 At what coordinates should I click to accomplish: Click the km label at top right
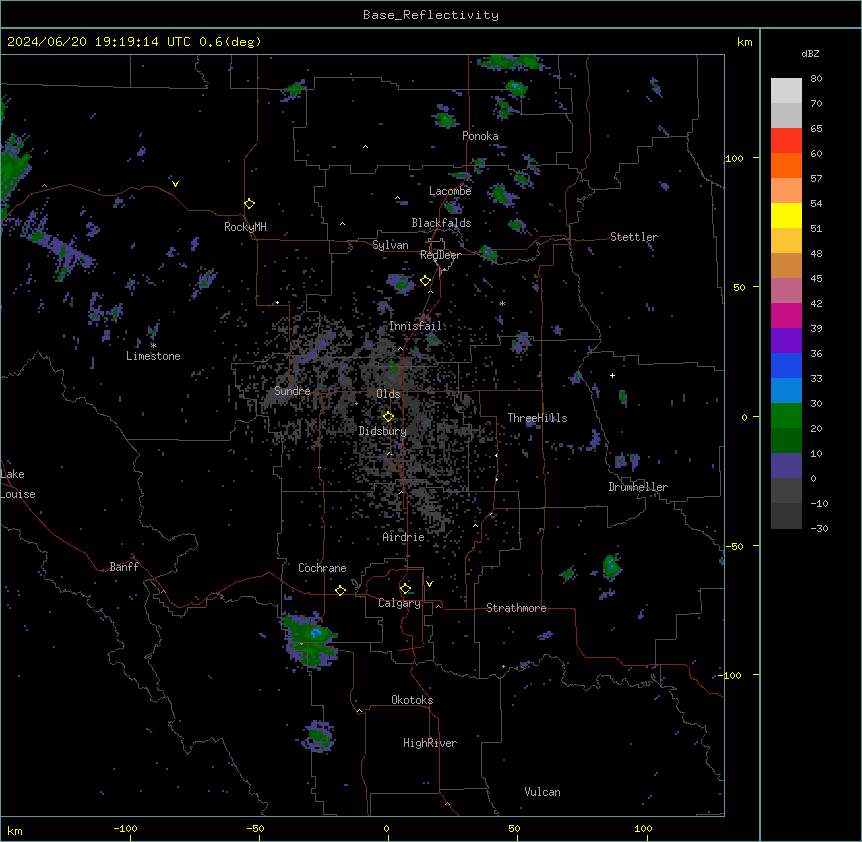tap(744, 42)
